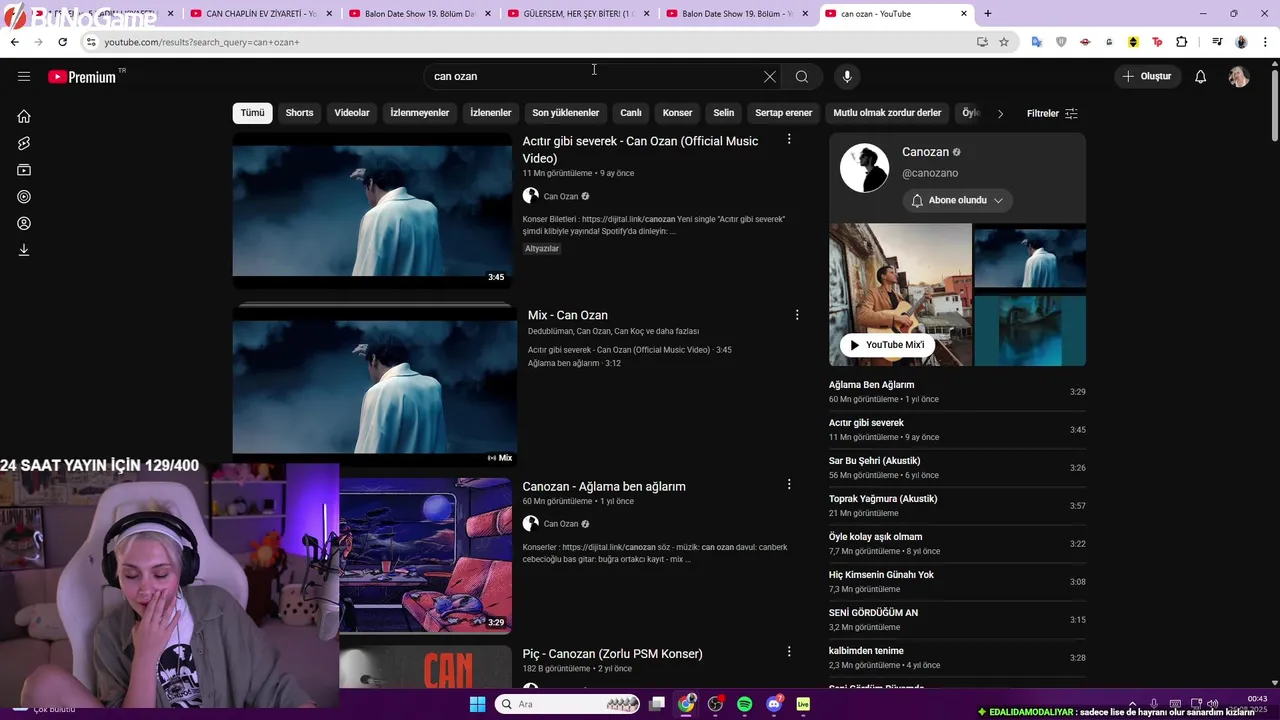The image size is (1280, 720).
Task: Play the YouTube Mix'i button
Action: (886, 345)
